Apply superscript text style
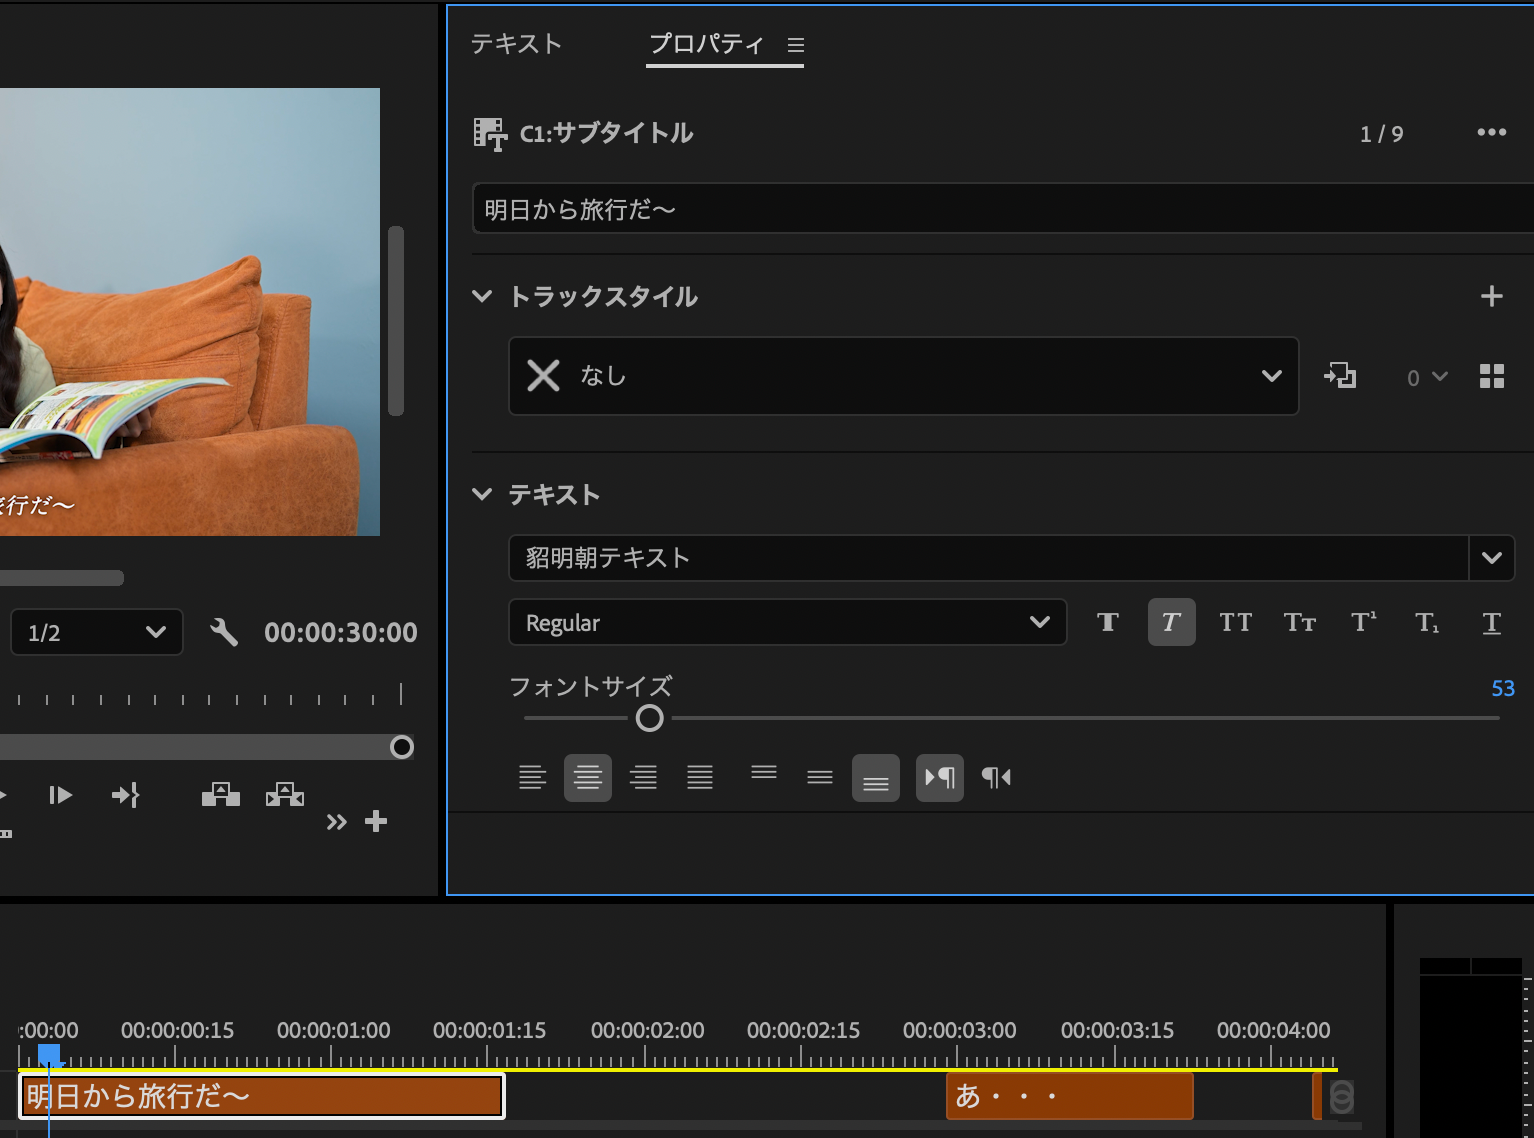Image resolution: width=1534 pixels, height=1138 pixels. tap(1363, 623)
